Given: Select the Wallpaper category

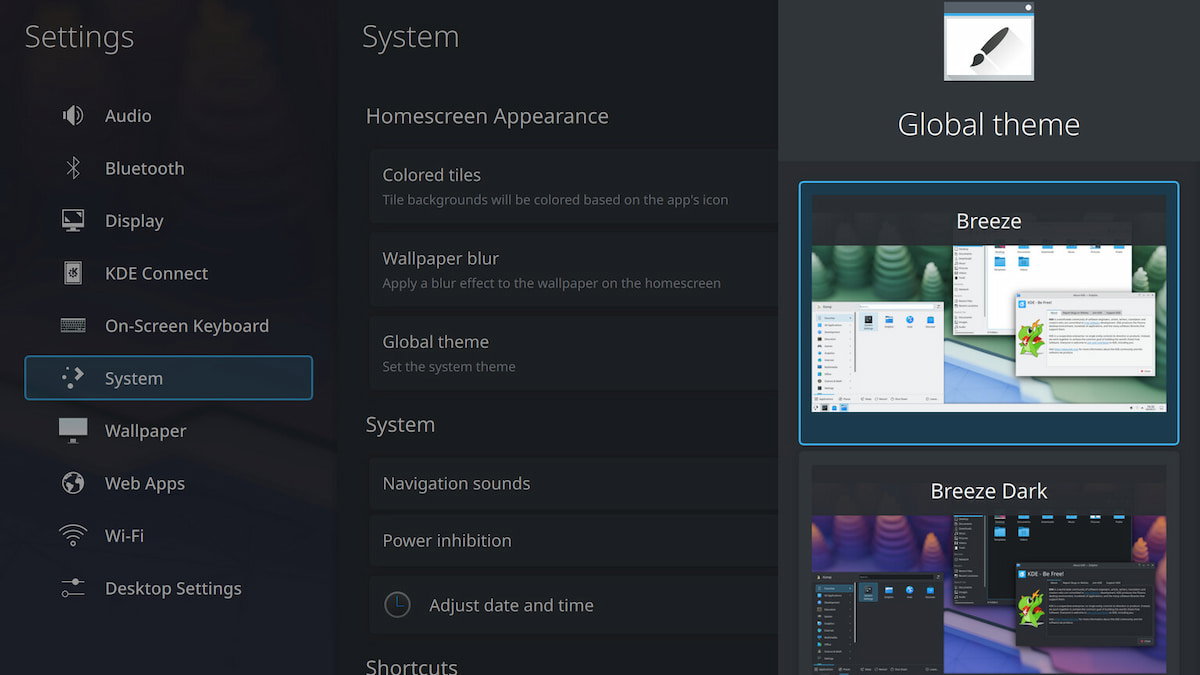Looking at the screenshot, I should (168, 431).
